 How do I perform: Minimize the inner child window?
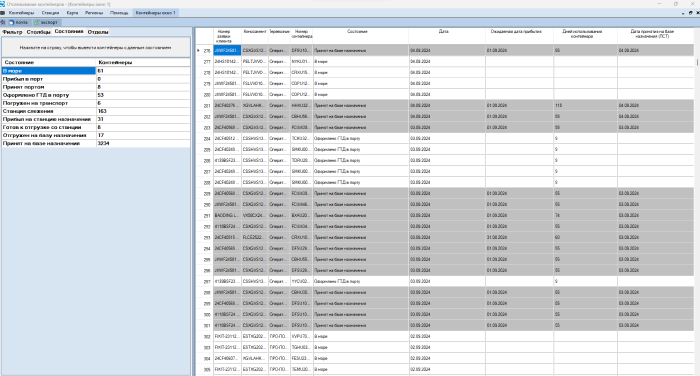coord(683,13)
